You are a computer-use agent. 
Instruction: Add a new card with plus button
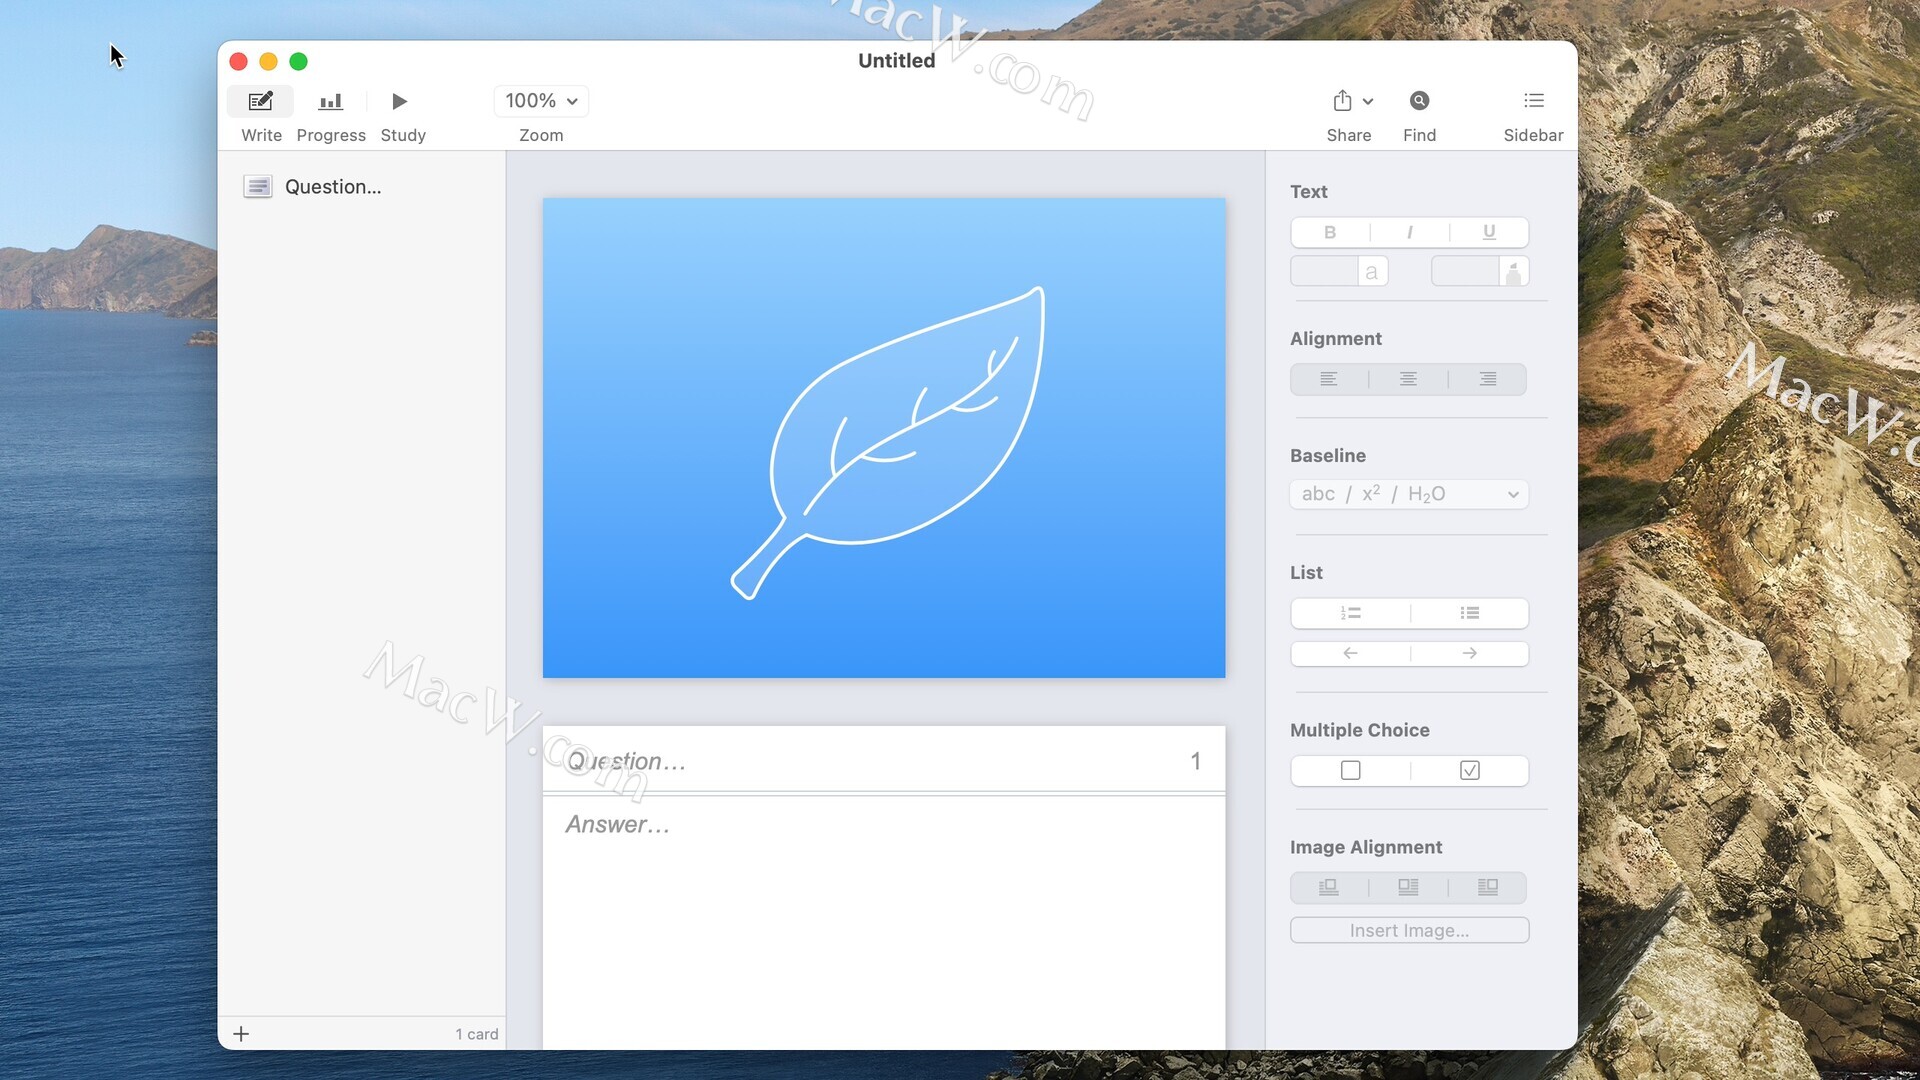[241, 1034]
